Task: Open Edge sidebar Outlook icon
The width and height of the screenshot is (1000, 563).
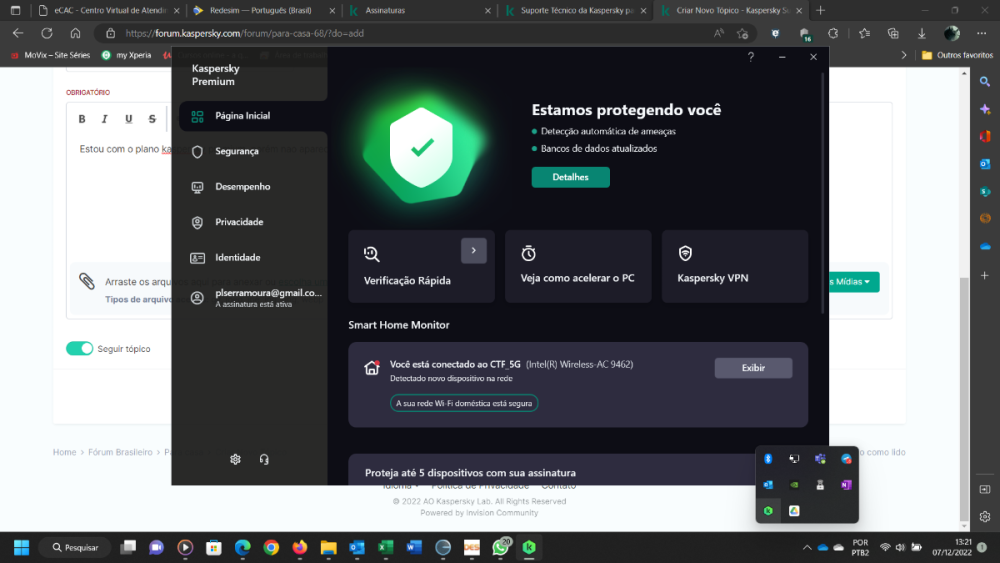Action: pyautogui.click(x=985, y=164)
